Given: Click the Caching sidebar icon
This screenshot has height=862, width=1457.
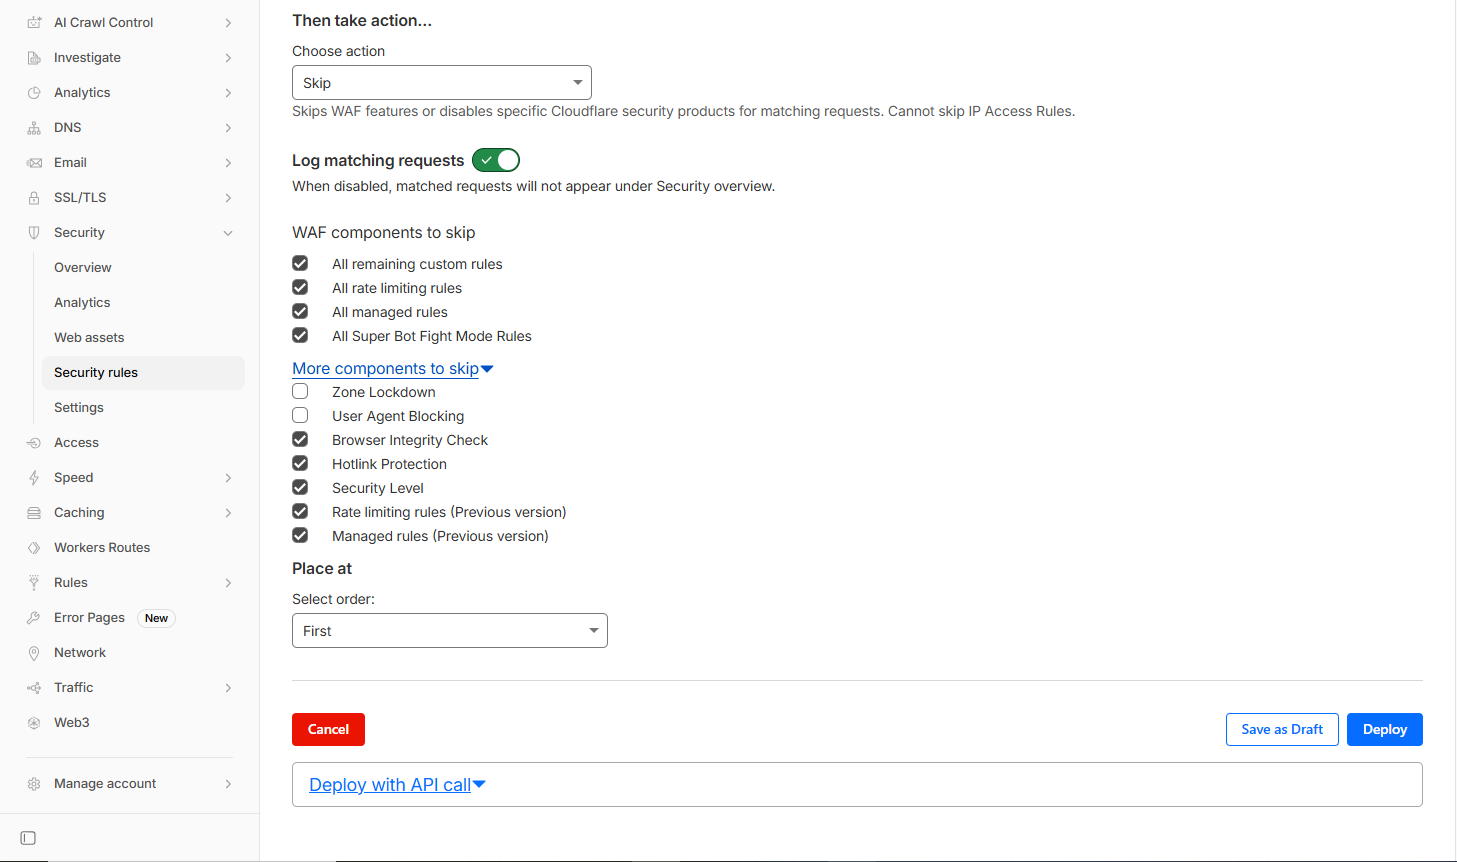Looking at the screenshot, I should (x=34, y=512).
